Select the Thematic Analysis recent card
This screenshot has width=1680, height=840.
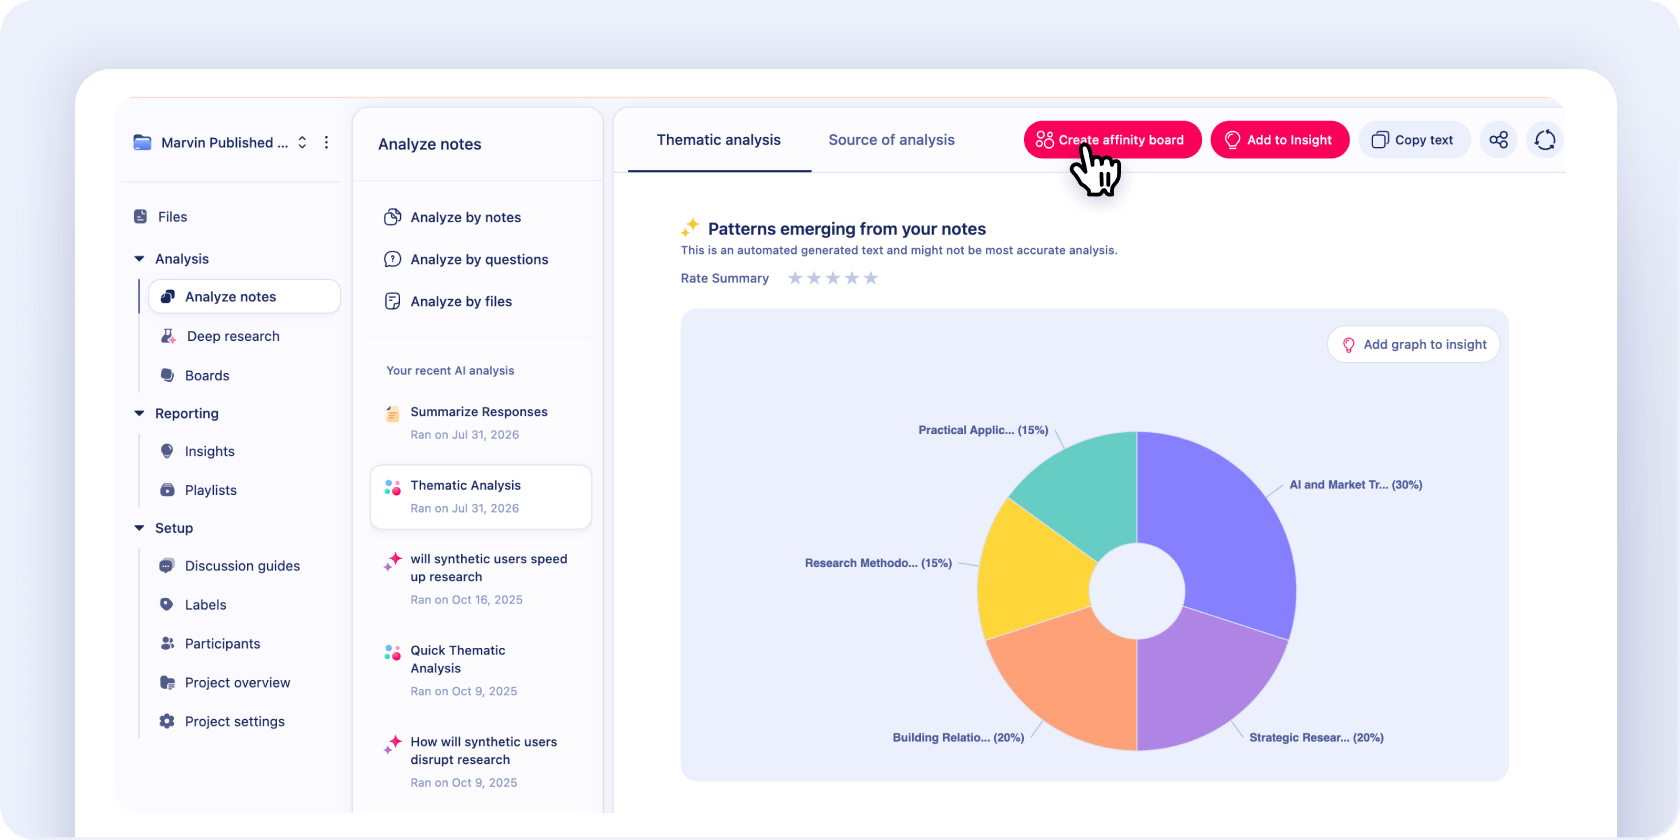pos(480,497)
